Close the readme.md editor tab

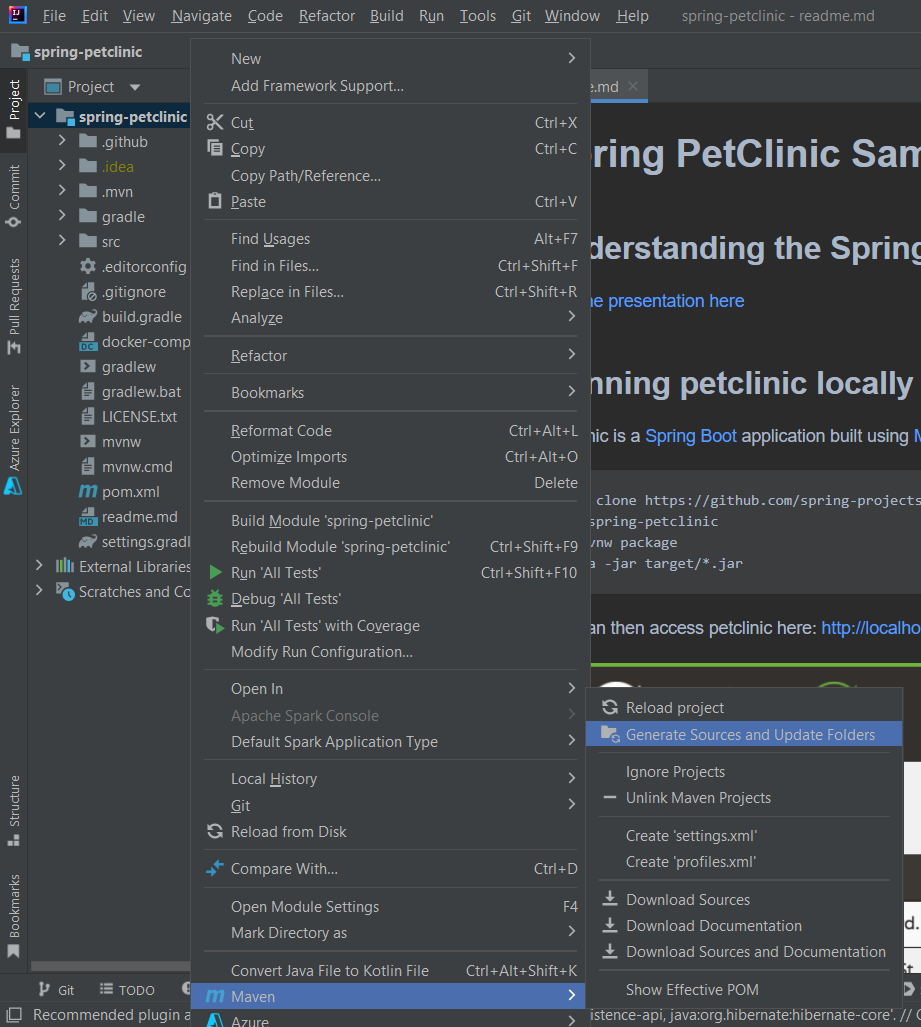[633, 86]
